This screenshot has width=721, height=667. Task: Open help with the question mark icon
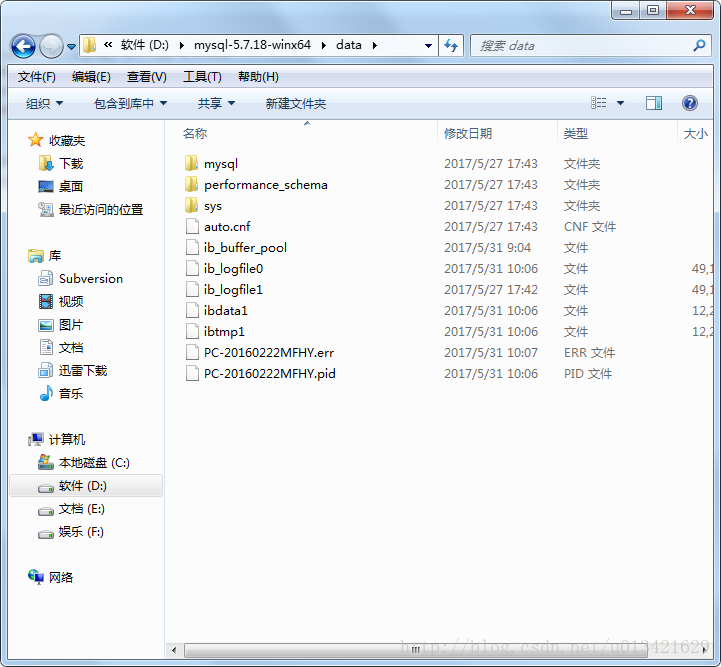click(690, 103)
